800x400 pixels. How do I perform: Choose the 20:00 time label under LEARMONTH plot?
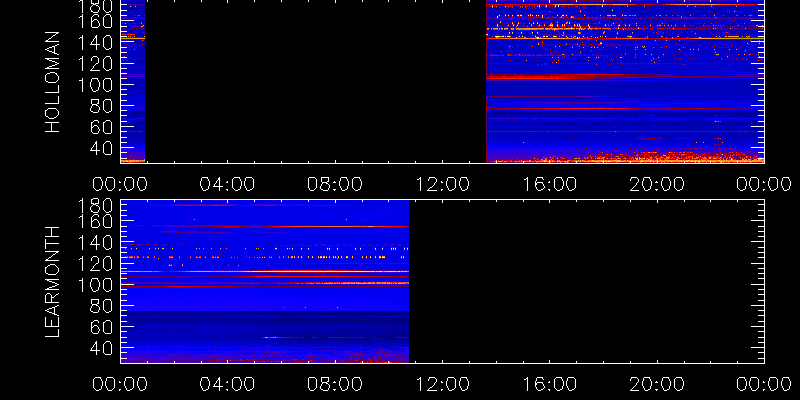tap(657, 384)
